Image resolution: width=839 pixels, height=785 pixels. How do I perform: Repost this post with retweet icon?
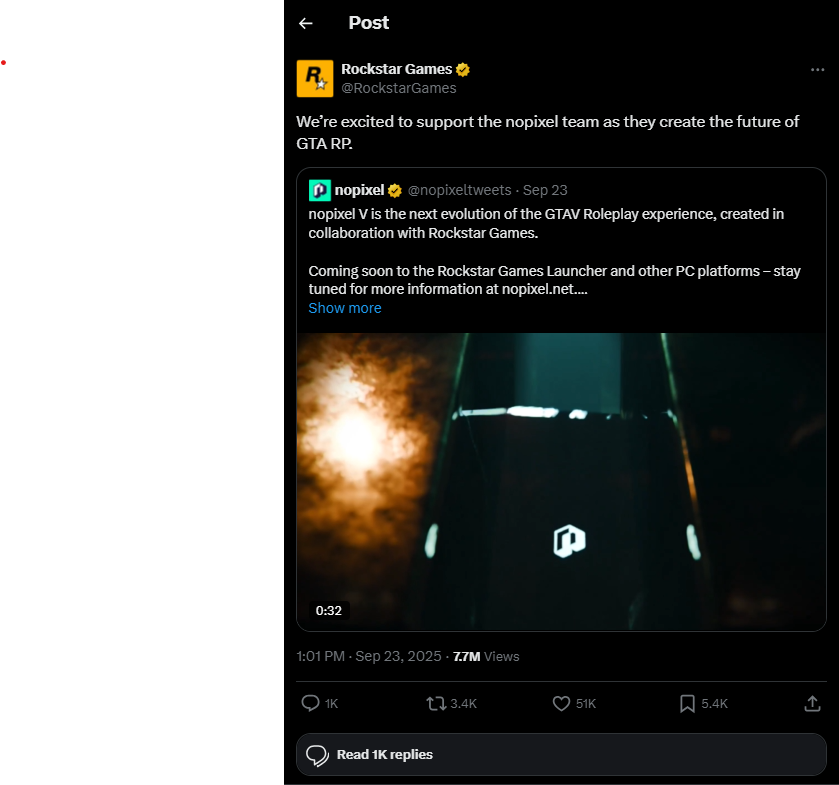(436, 704)
